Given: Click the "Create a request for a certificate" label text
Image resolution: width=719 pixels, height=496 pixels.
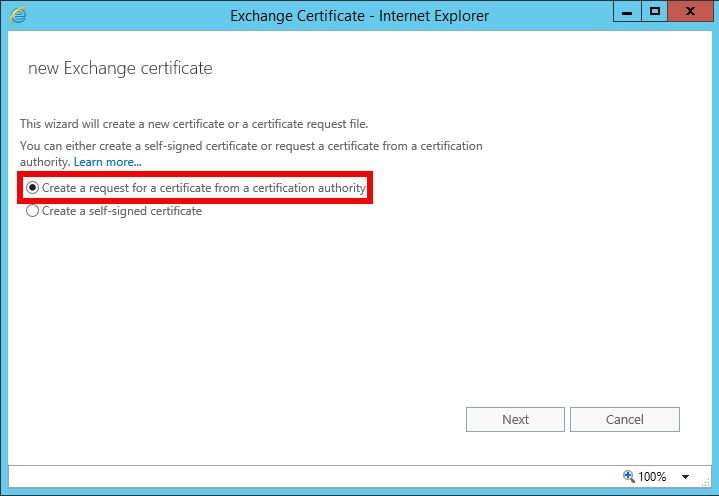Looking at the screenshot, I should tap(203, 188).
